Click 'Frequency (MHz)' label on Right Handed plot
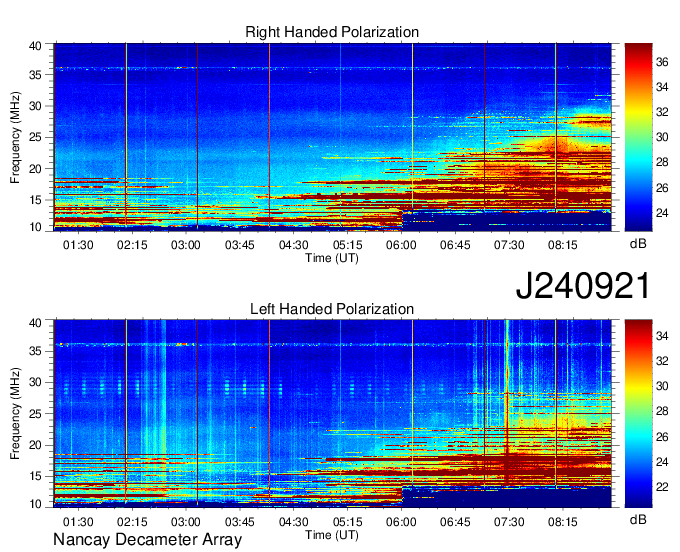The width and height of the screenshot is (680, 552). pos(15,137)
